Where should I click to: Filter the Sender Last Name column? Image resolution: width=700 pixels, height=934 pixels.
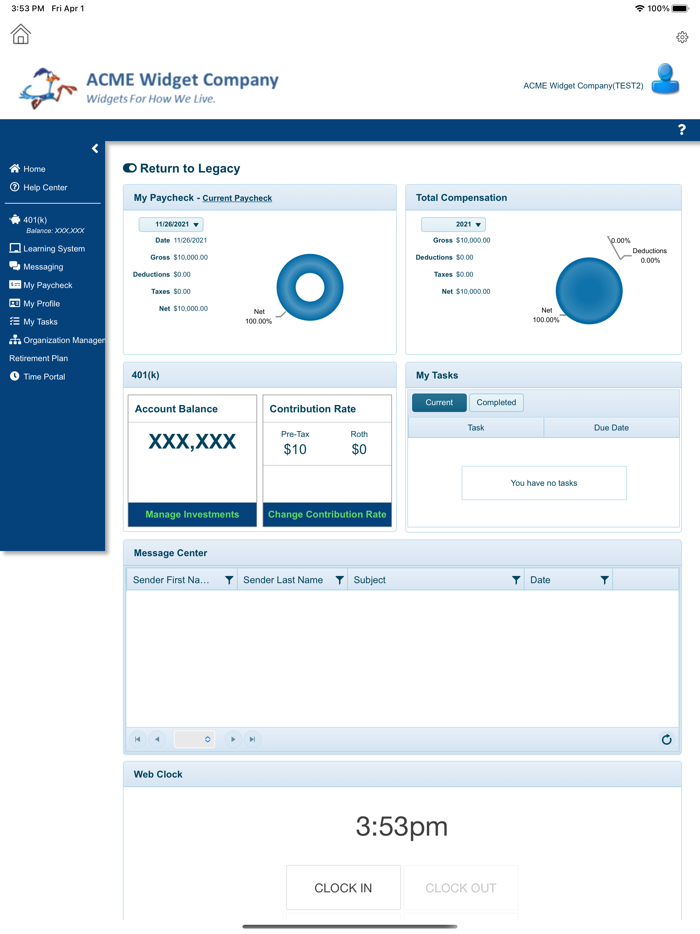pyautogui.click(x=339, y=580)
